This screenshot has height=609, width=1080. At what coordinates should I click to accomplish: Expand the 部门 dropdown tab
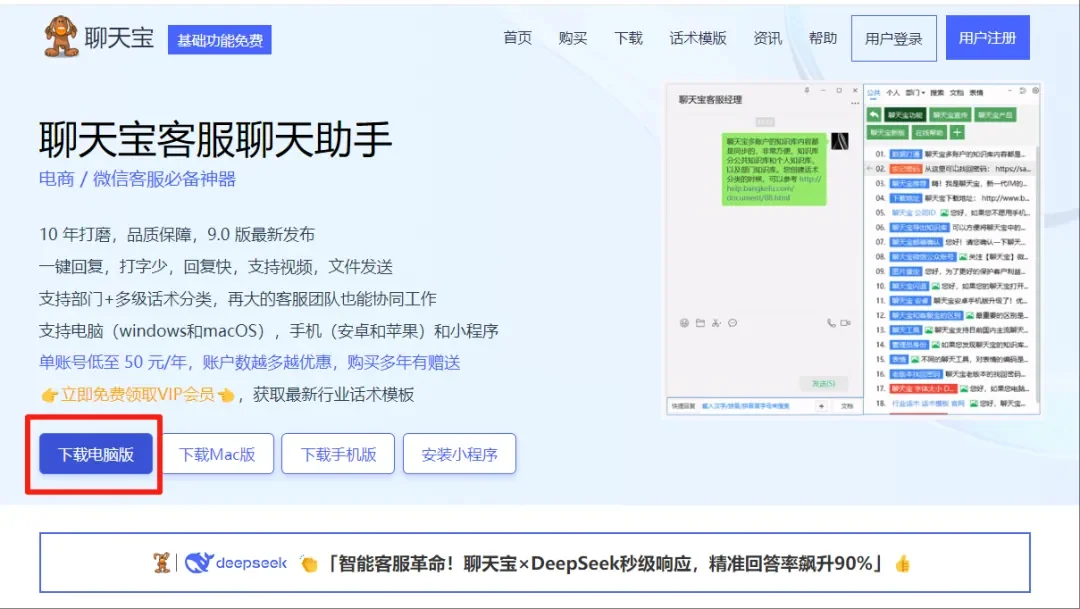(x=915, y=92)
